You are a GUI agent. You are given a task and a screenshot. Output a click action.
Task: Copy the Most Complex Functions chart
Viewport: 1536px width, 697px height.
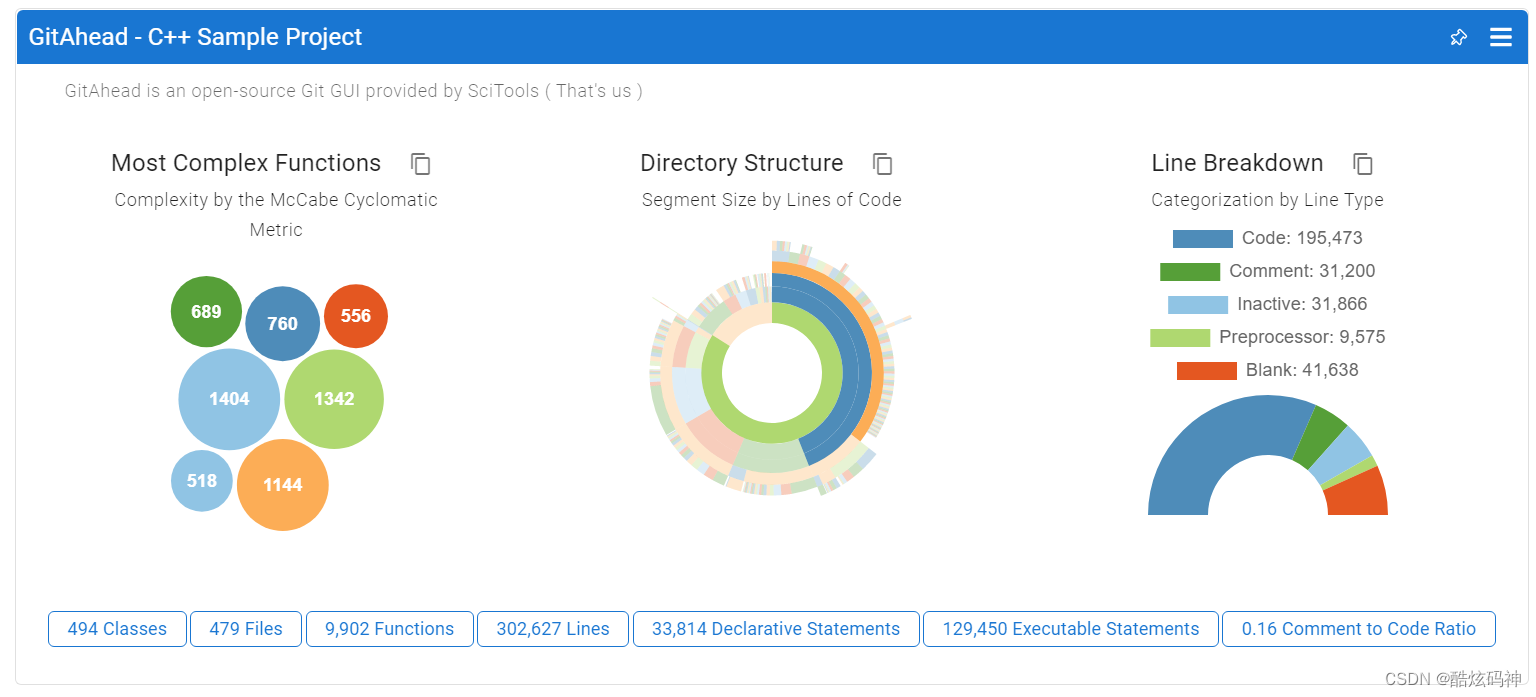(421, 164)
